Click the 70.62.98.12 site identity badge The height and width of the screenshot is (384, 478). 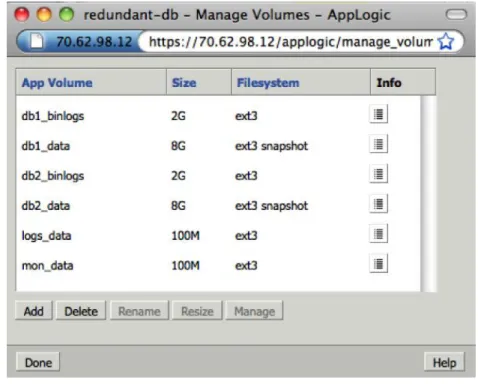point(80,42)
